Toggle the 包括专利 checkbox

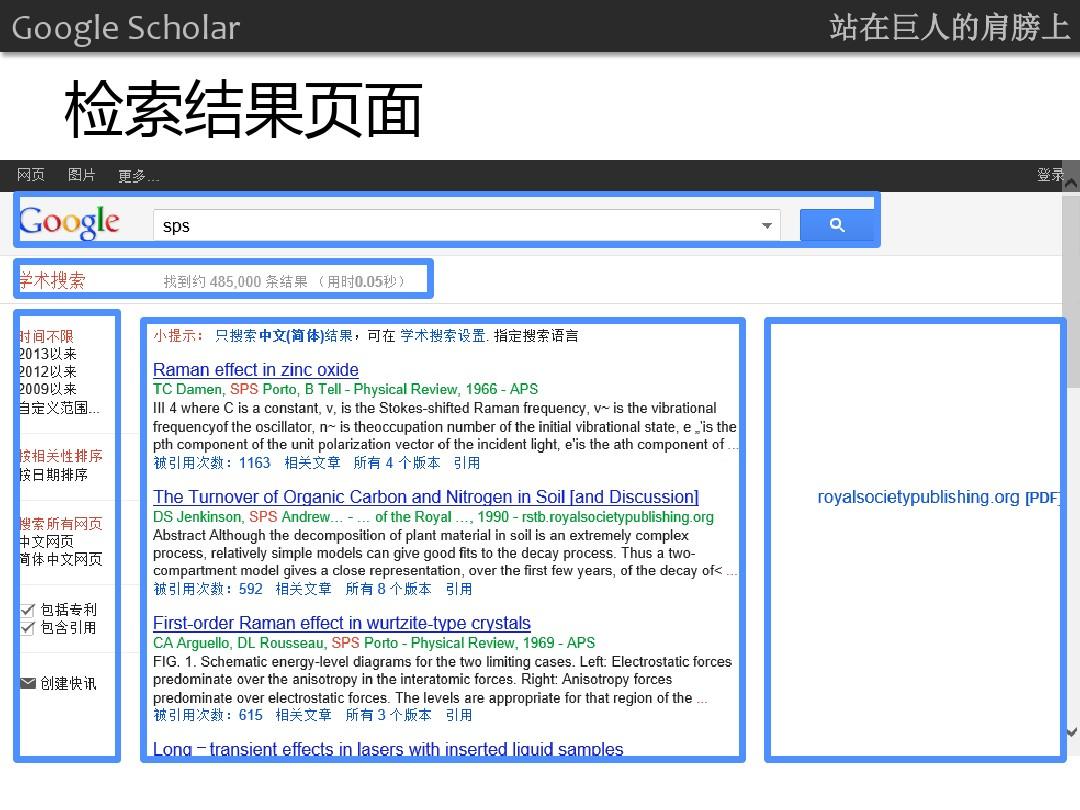(28, 610)
